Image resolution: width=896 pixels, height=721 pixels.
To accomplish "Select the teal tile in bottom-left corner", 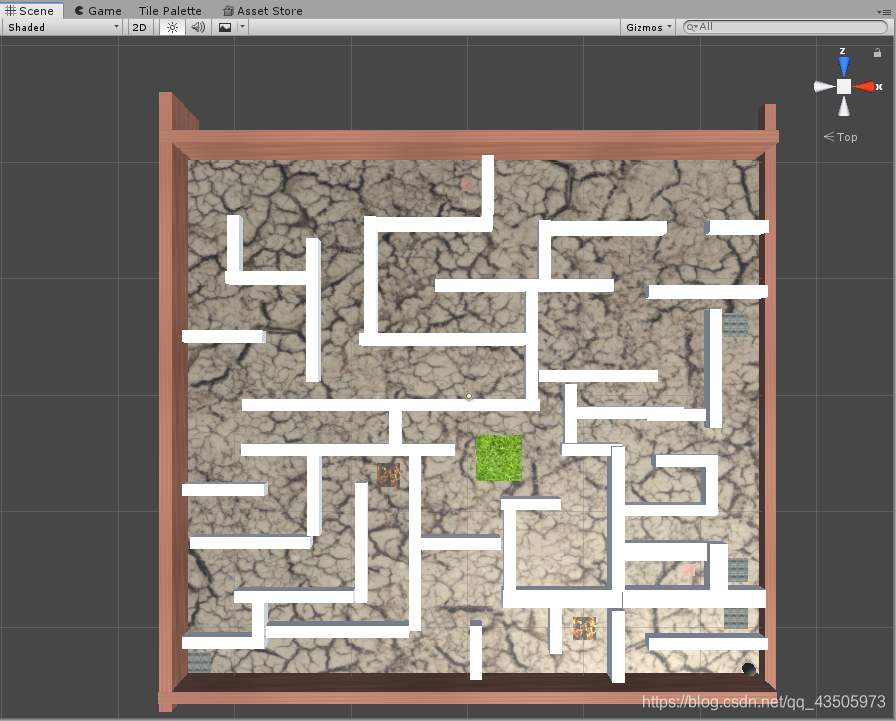I will coord(199,662).
